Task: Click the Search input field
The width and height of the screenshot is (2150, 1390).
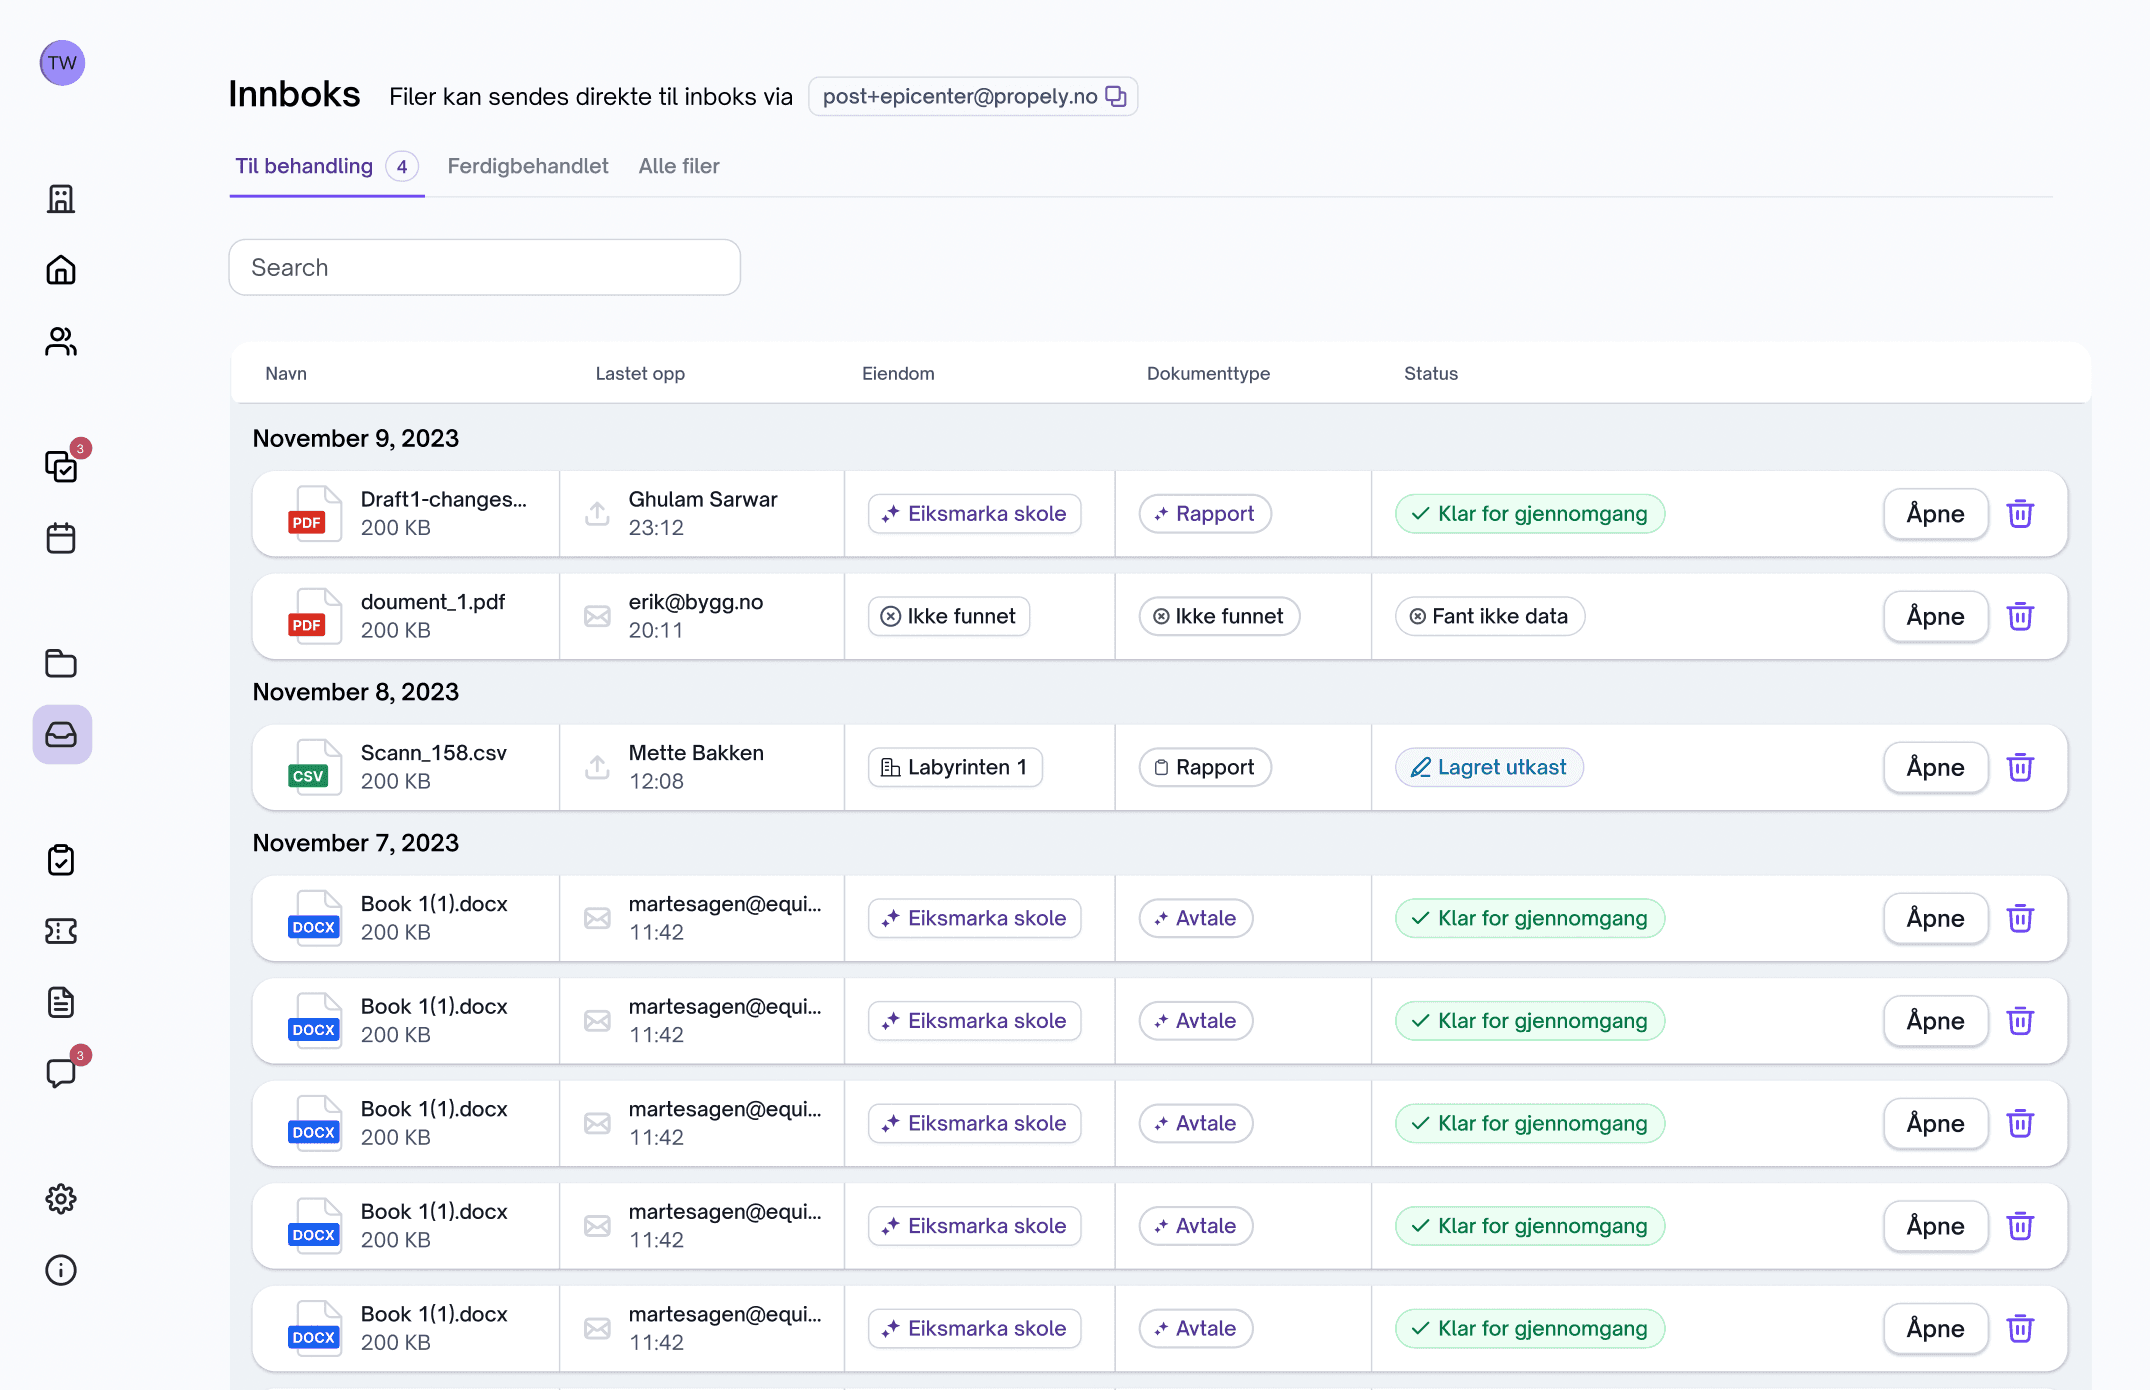Action: point(484,267)
